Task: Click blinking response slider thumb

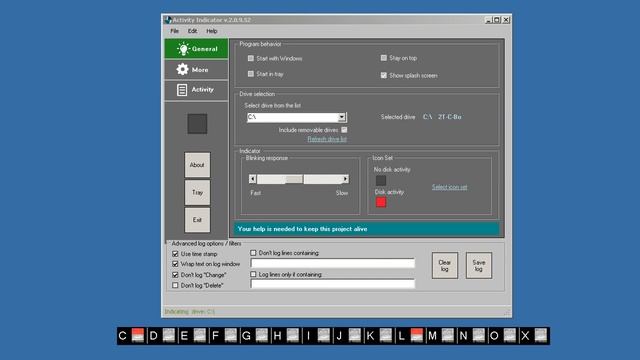Action: tap(294, 179)
